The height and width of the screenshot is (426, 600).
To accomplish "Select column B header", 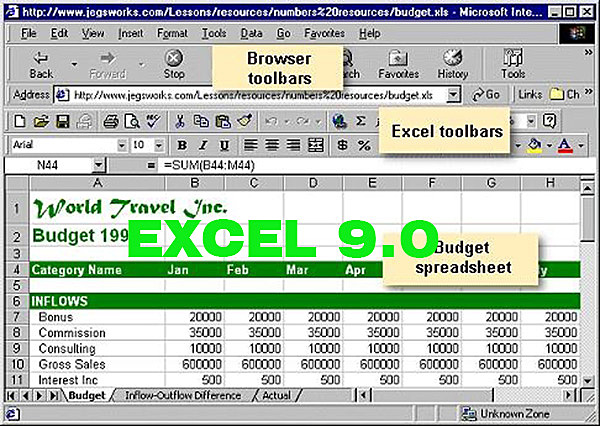I will (195, 183).
